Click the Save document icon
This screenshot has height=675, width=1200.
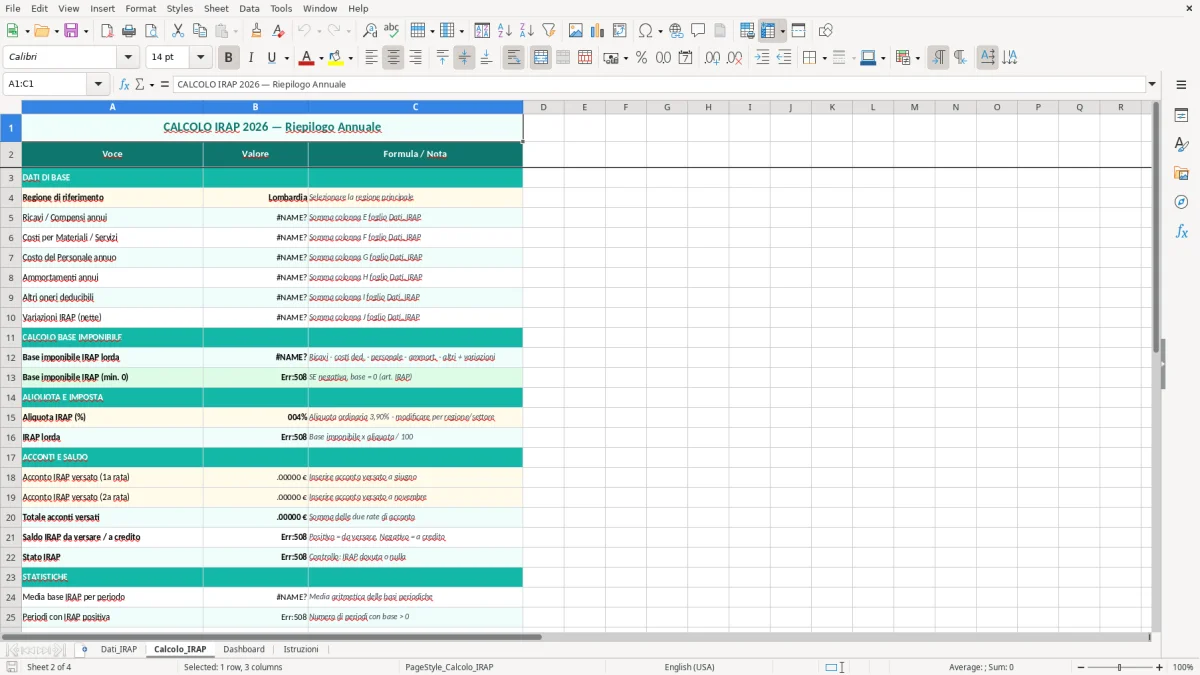click(71, 31)
